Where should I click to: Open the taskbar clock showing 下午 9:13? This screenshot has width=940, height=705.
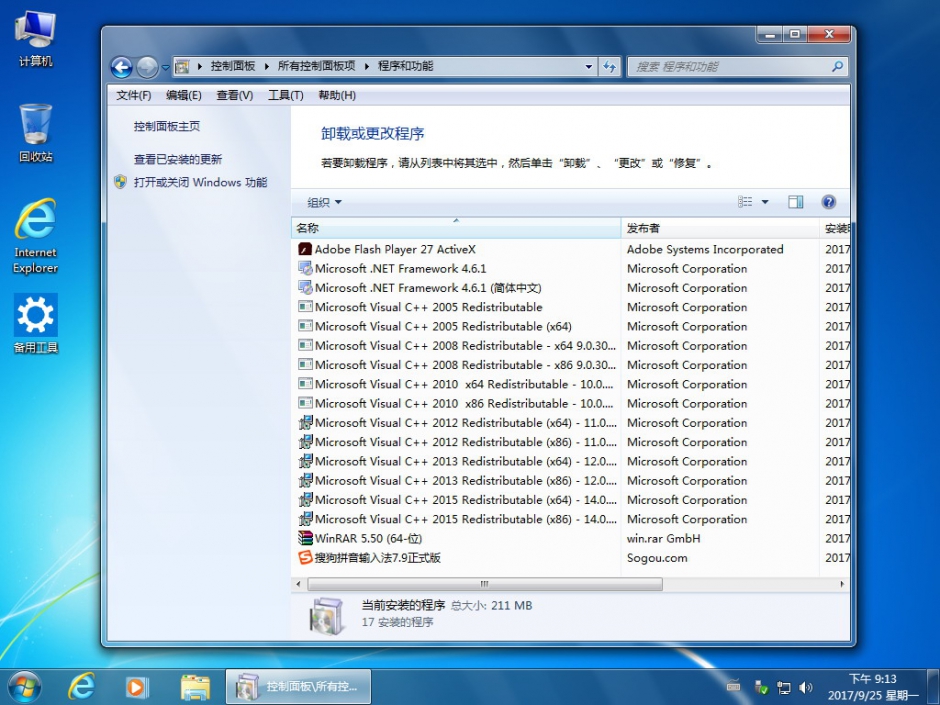click(x=873, y=687)
